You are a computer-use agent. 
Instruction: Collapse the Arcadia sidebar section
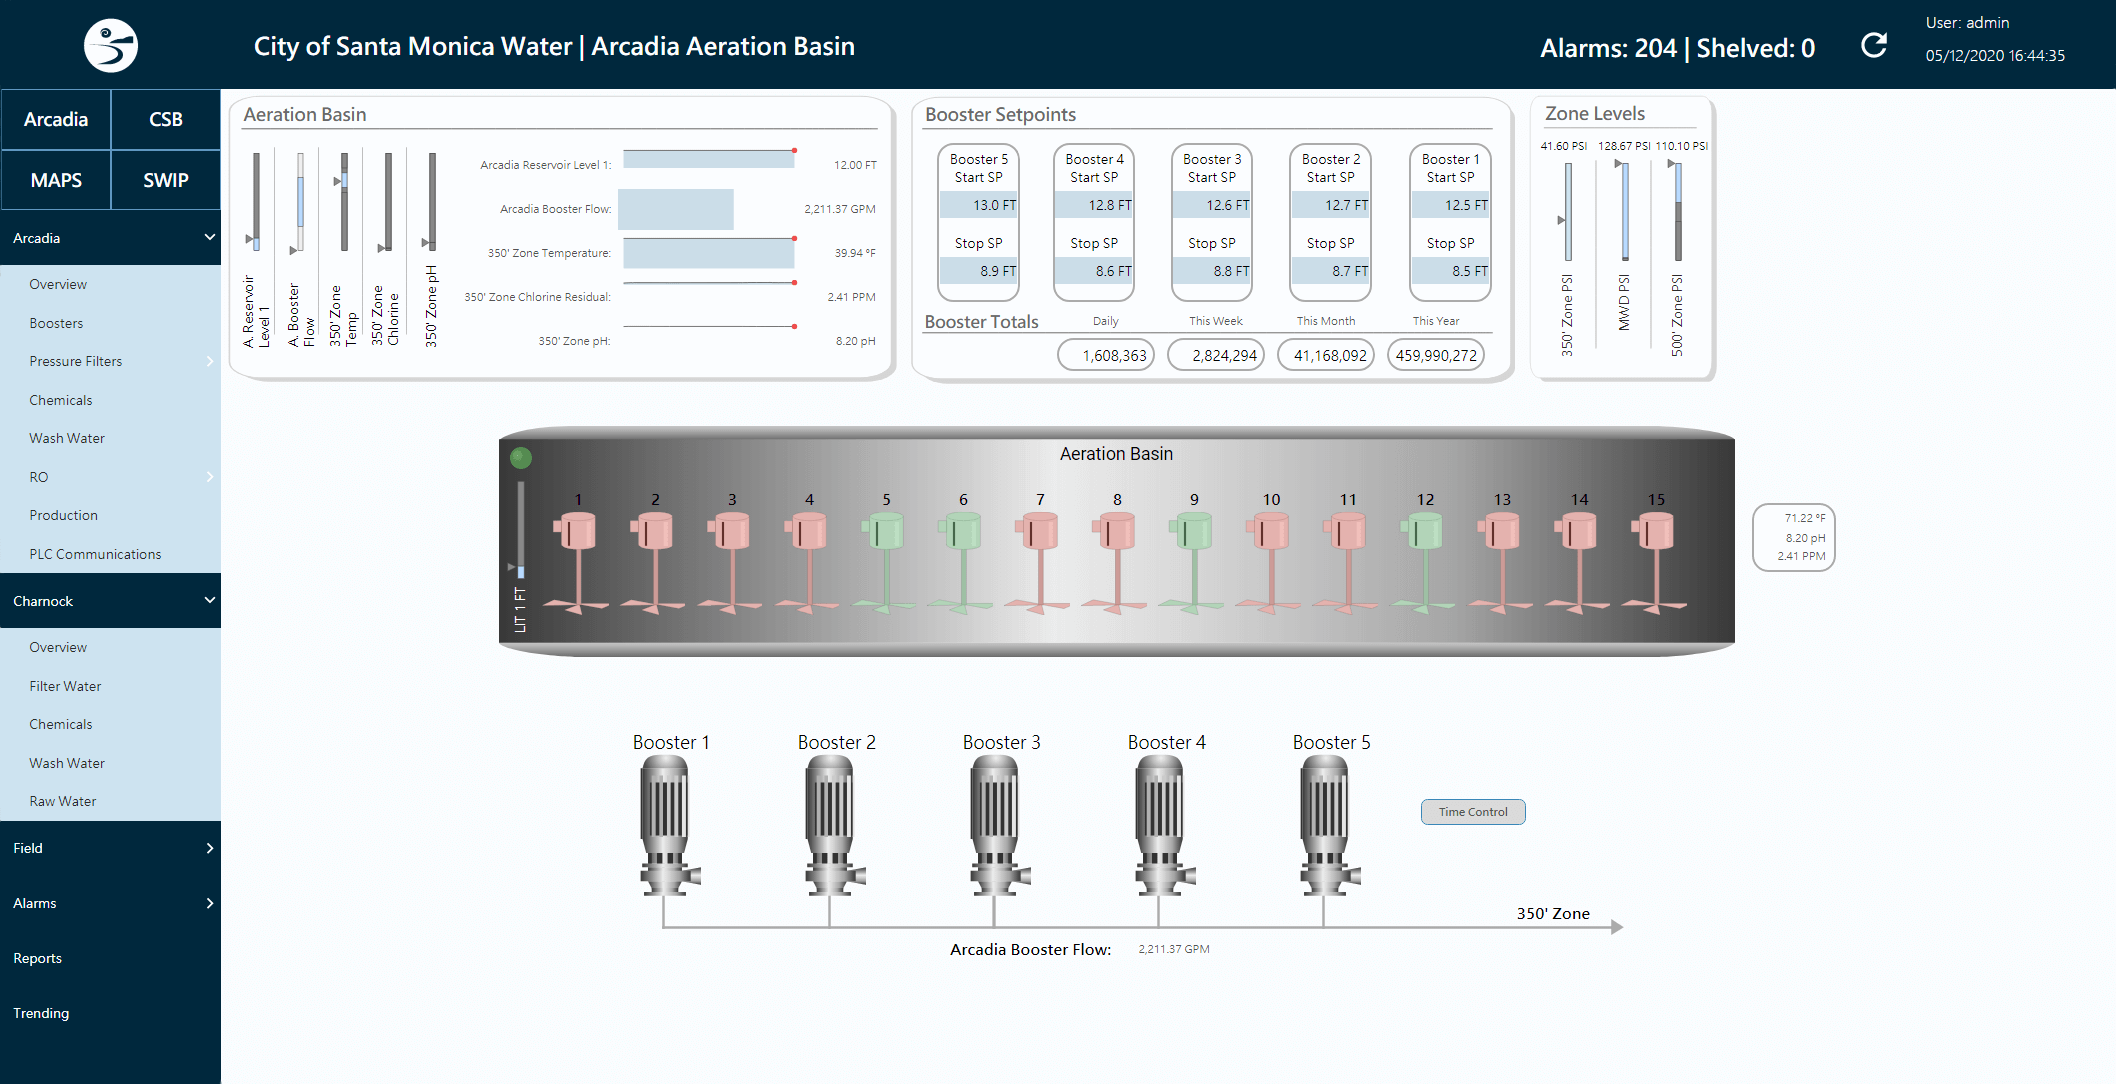110,238
